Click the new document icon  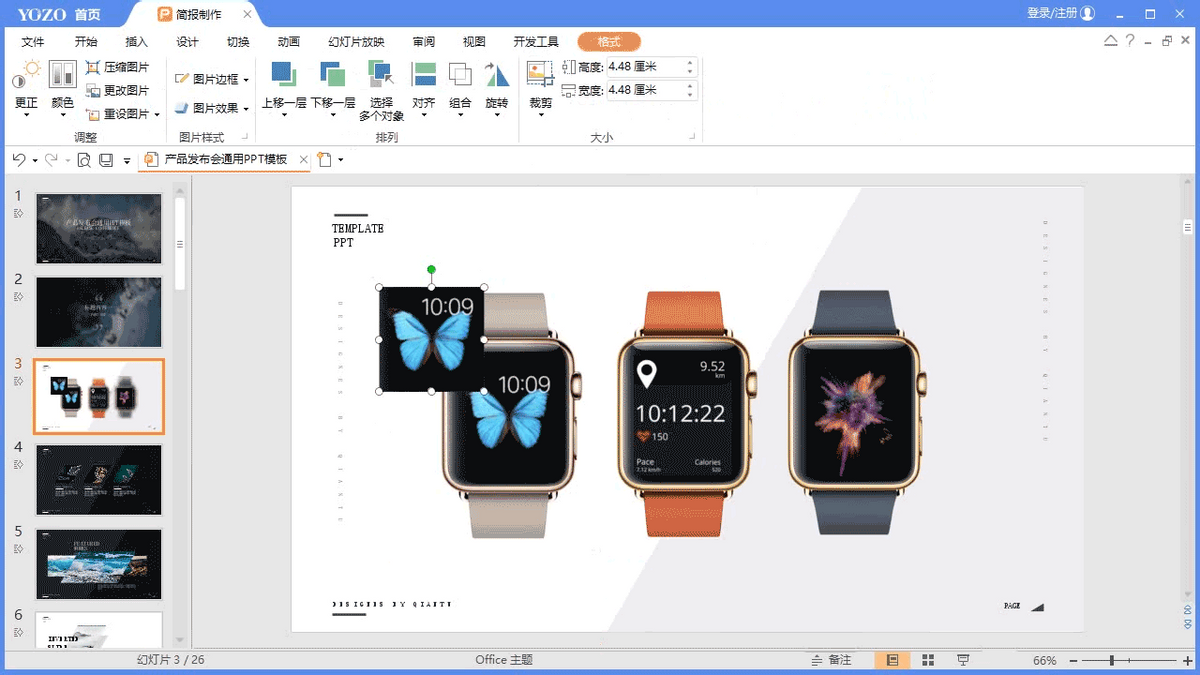click(324, 160)
